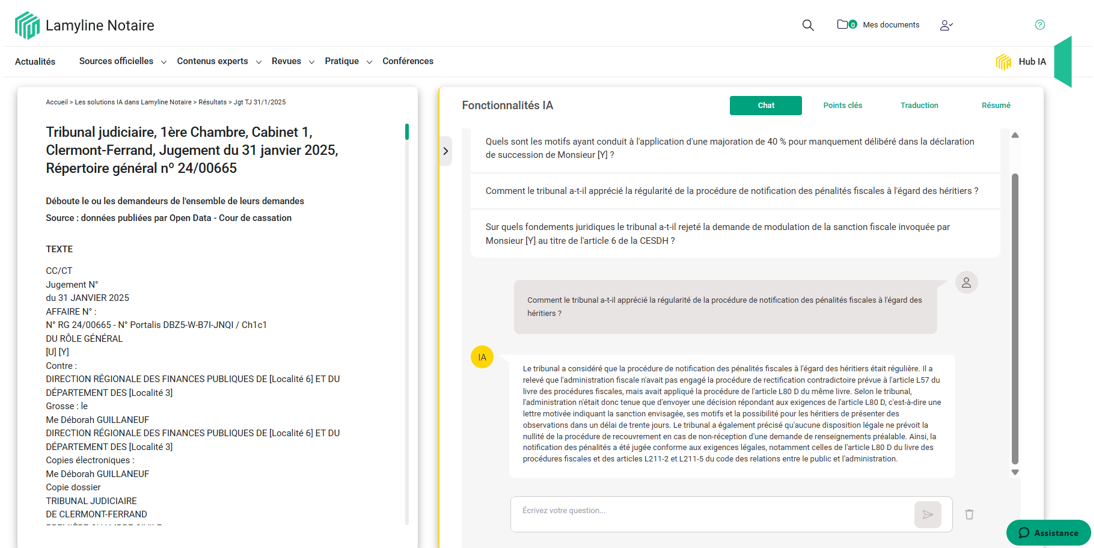Click the user account icon
Image resolution: width=1094 pixels, height=548 pixels.
(x=946, y=25)
